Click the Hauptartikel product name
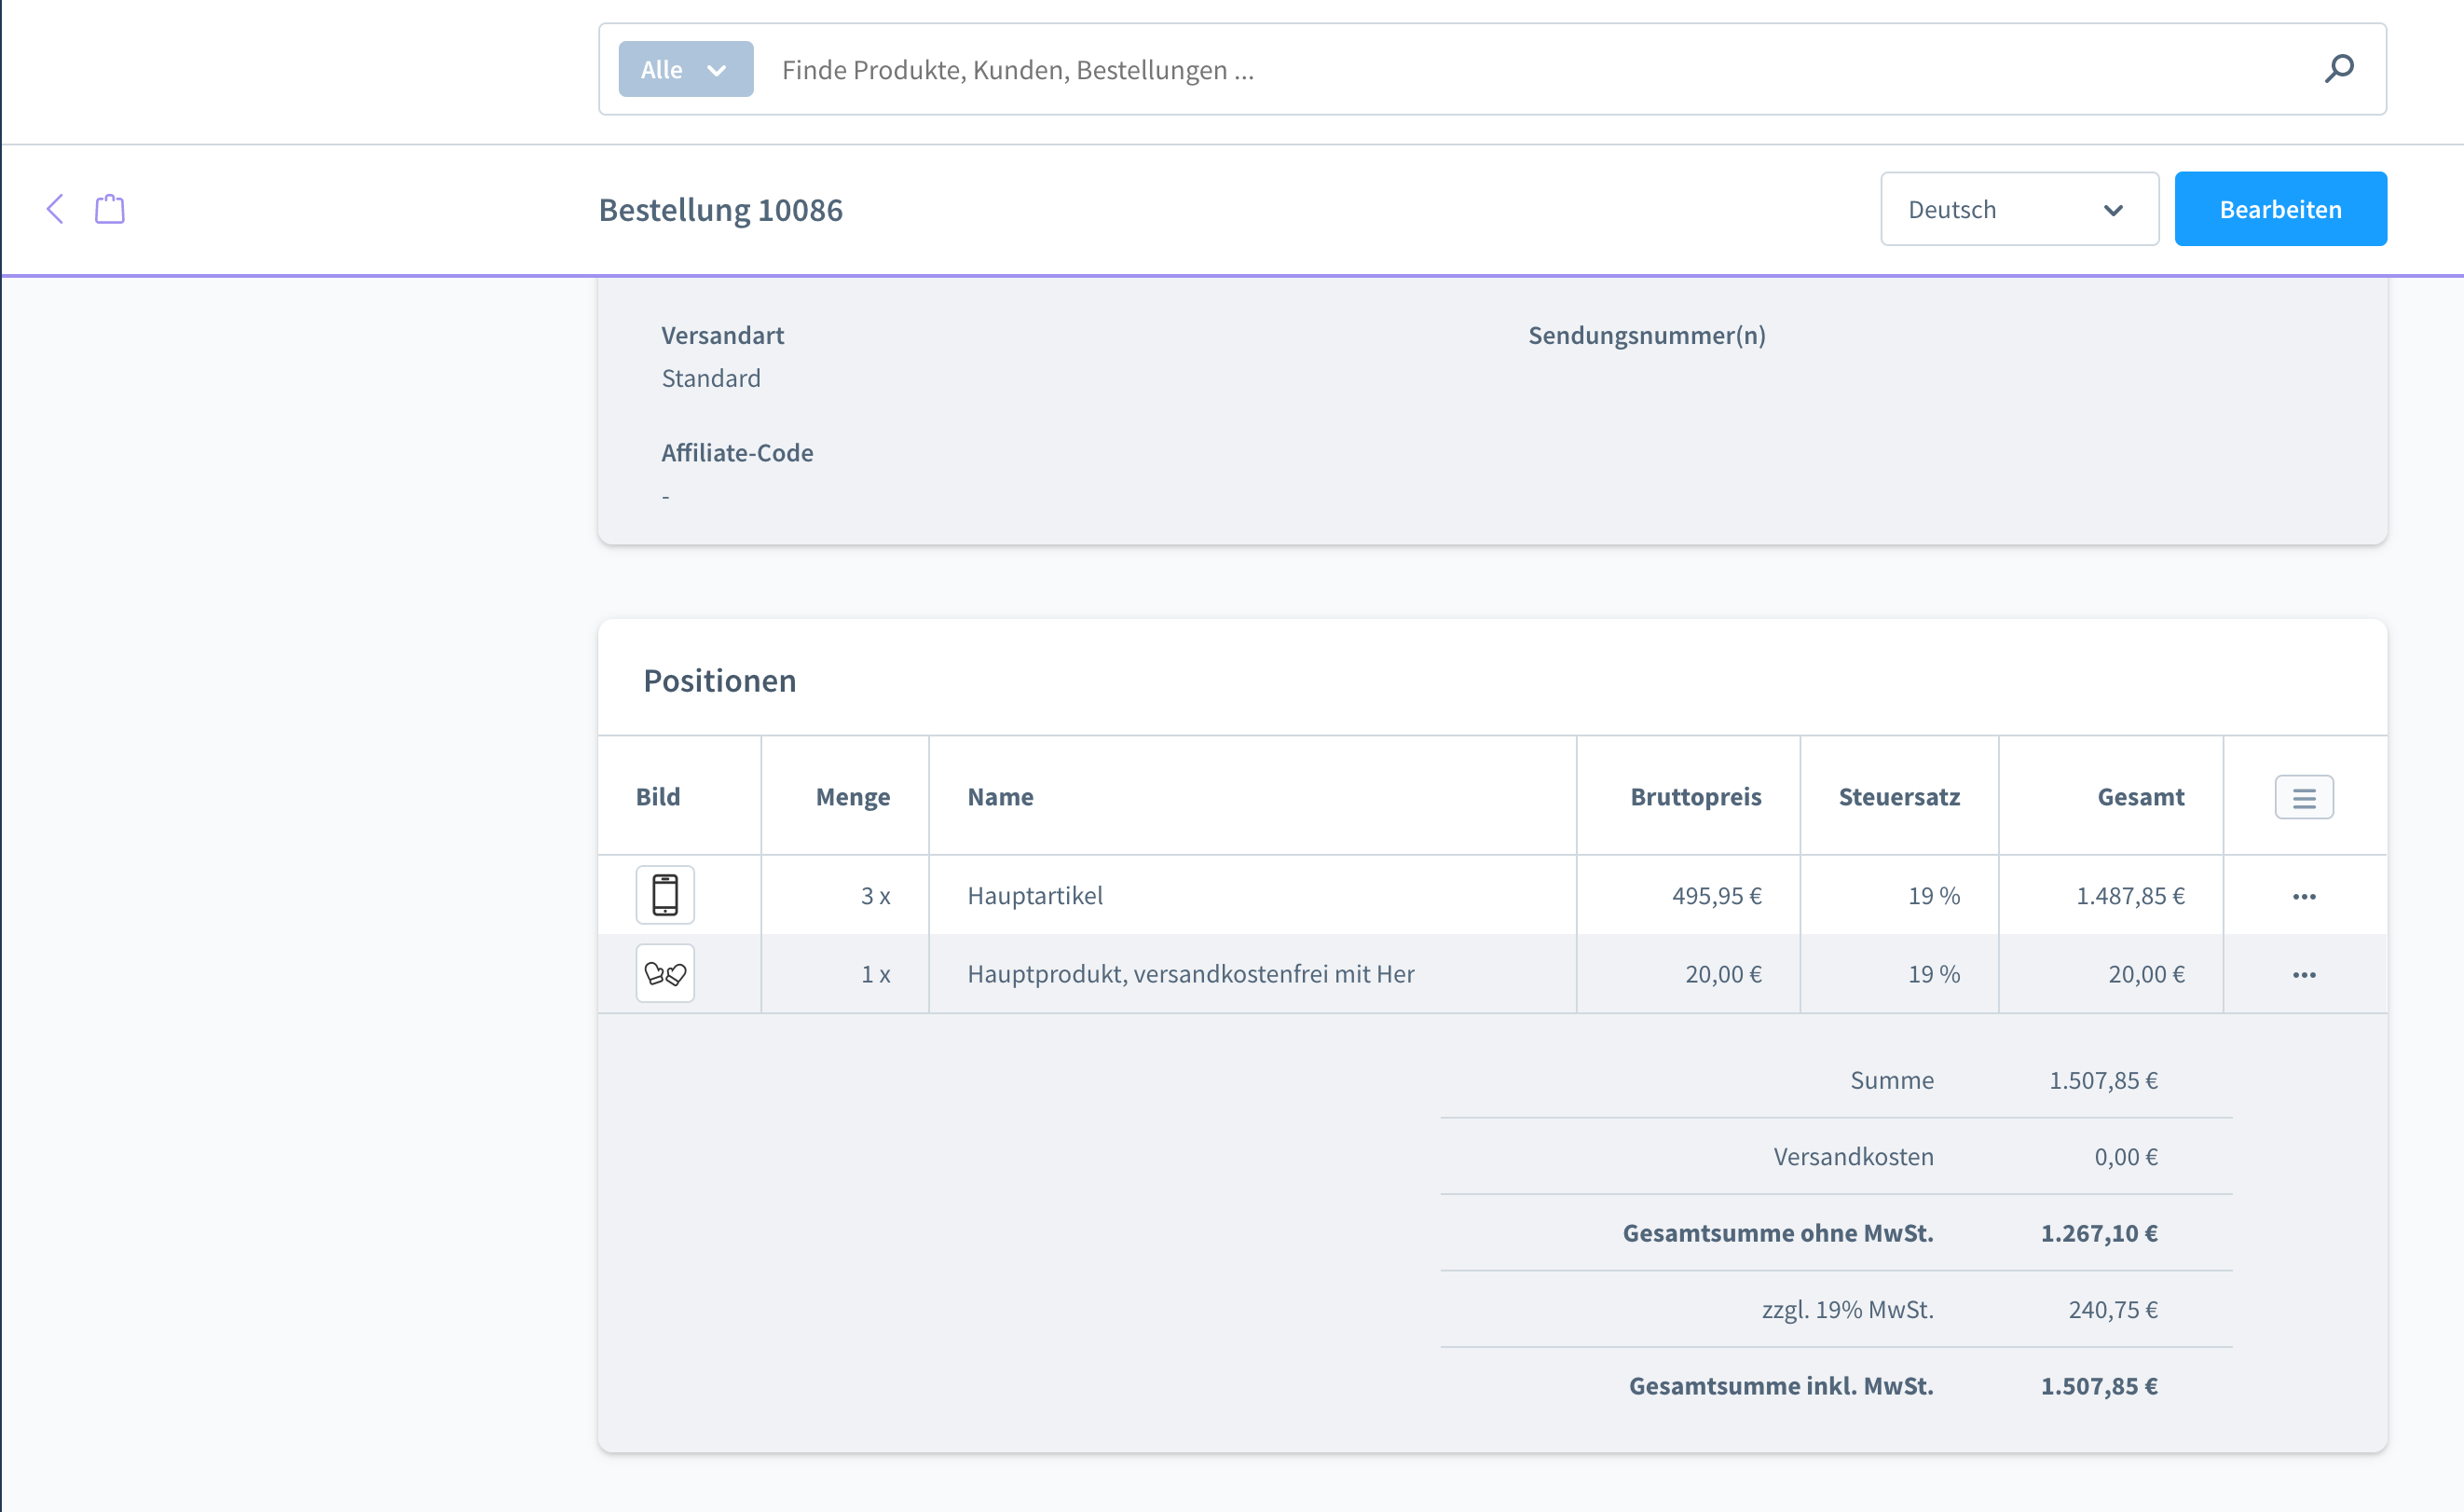The image size is (2464, 1512). click(1035, 896)
